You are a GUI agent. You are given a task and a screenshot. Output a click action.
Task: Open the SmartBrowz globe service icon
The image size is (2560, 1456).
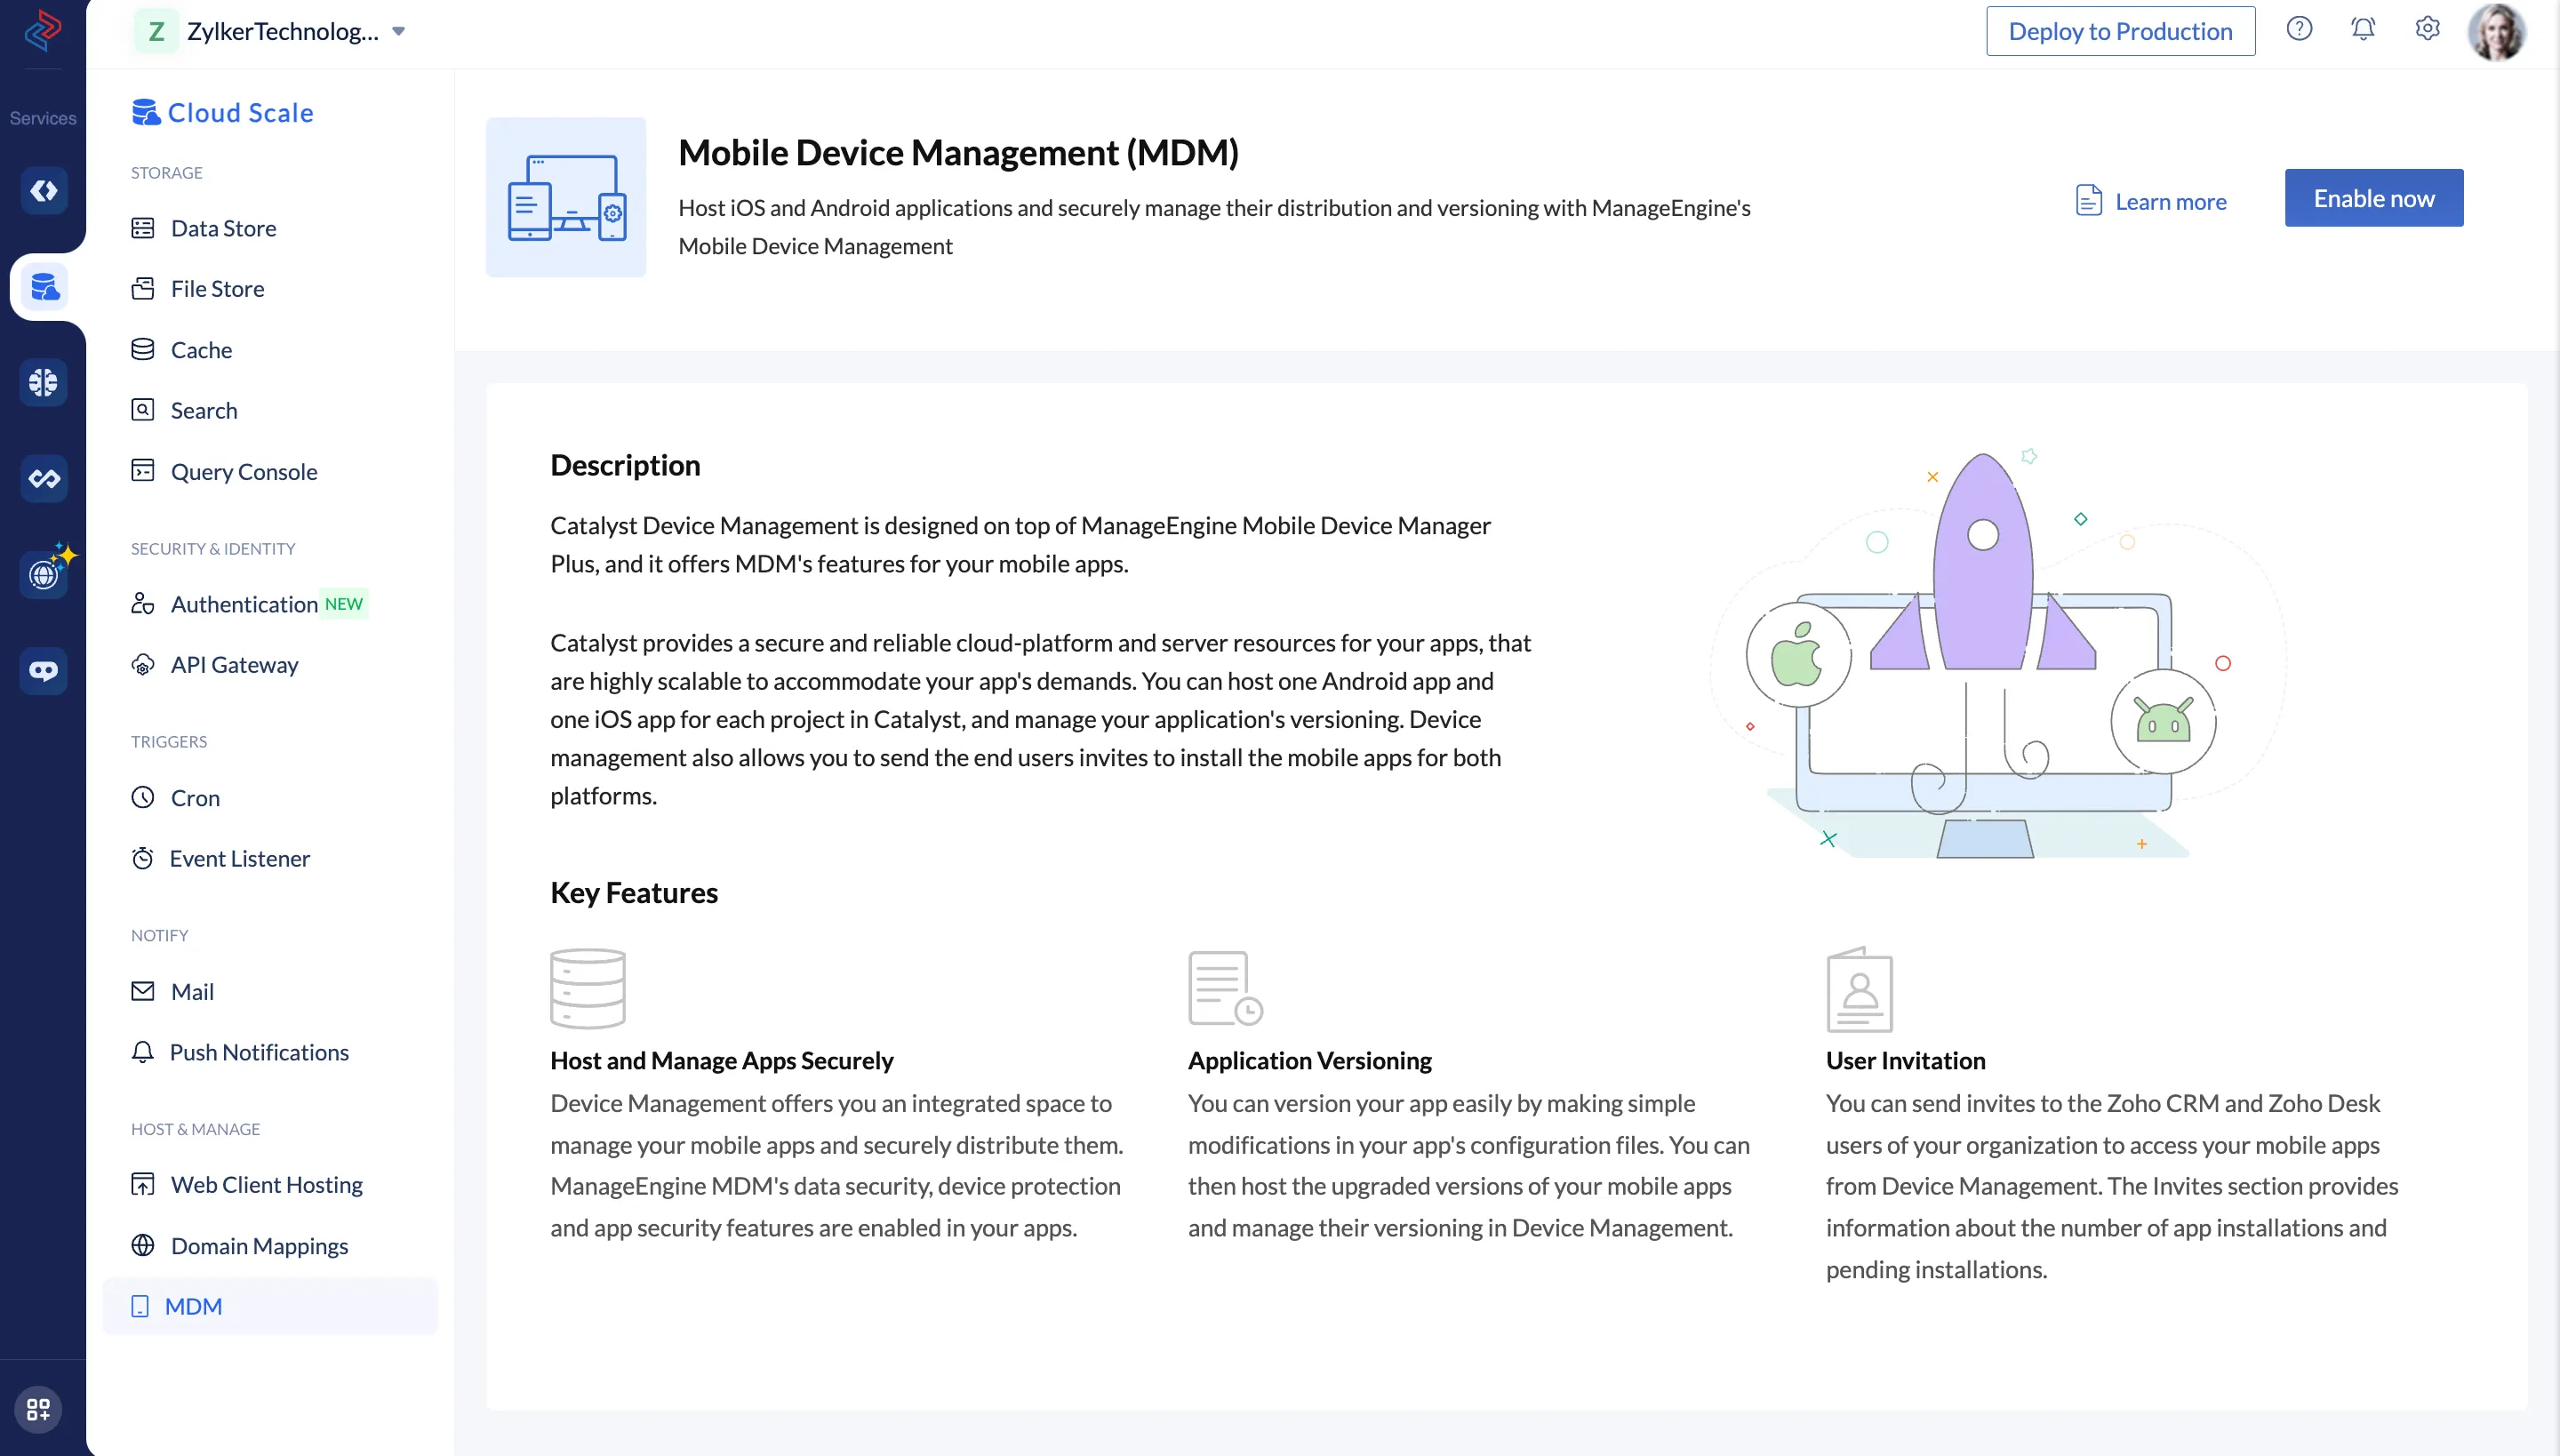(x=43, y=574)
